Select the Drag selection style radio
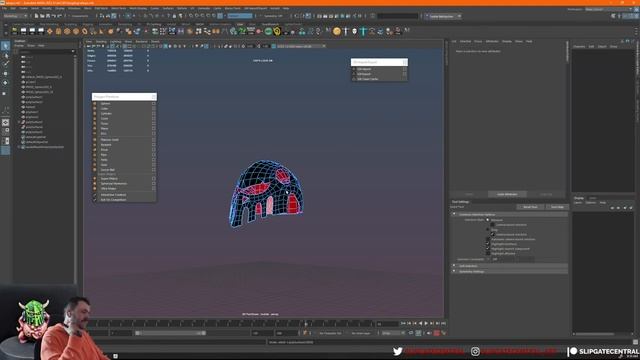Image resolution: width=640 pixels, height=360 pixels. [487, 230]
